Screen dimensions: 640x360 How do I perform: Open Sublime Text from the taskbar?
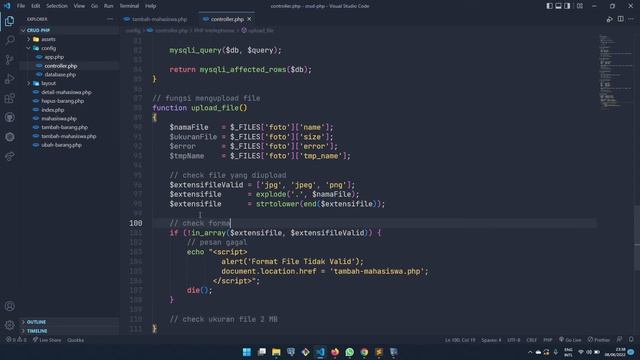pyautogui.click(x=379, y=352)
